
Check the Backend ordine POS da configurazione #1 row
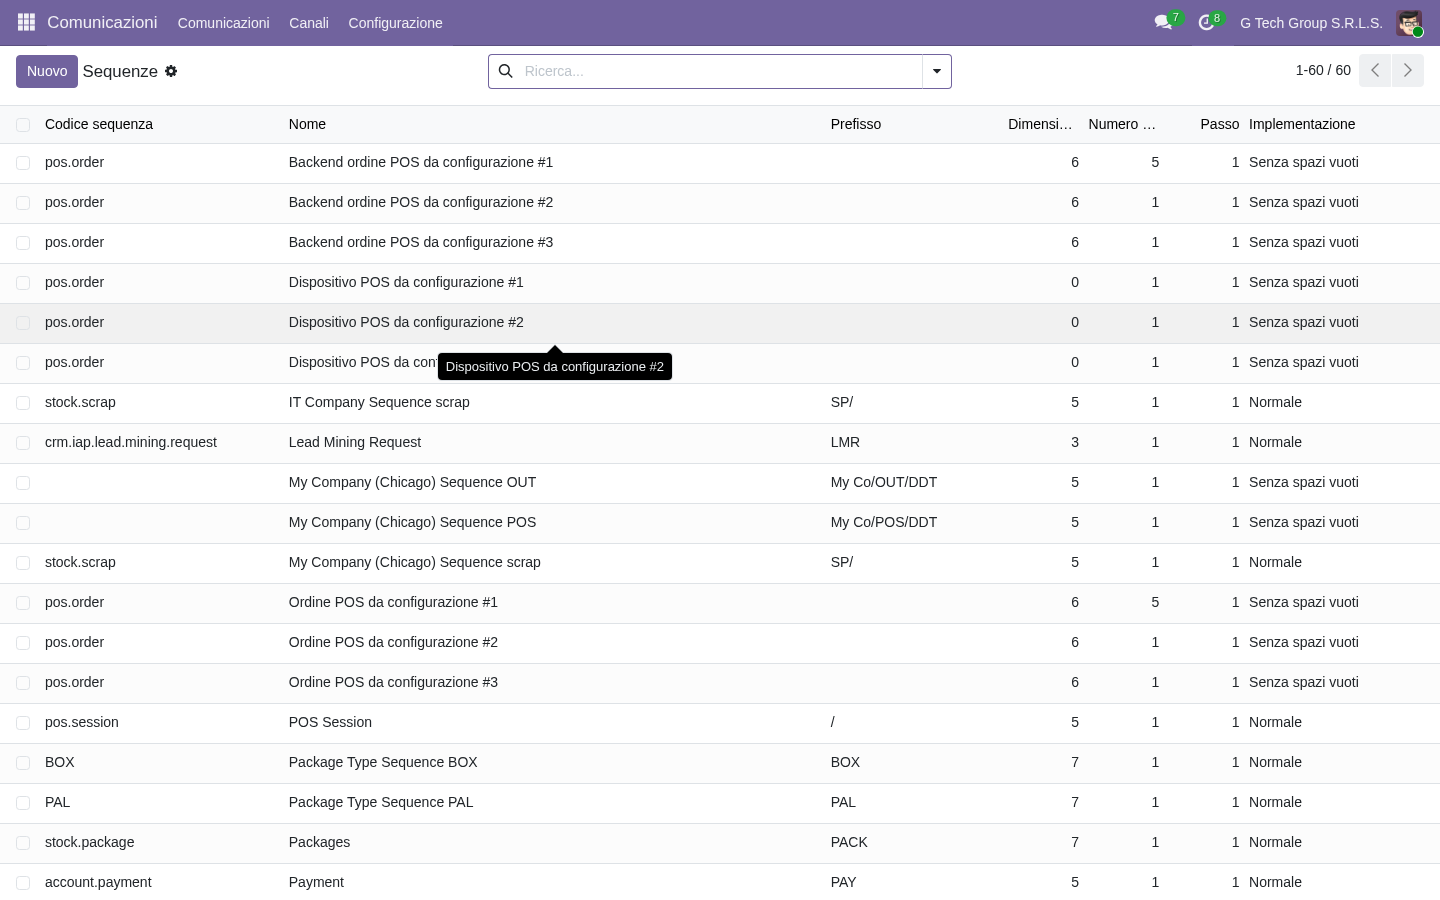tap(23, 162)
